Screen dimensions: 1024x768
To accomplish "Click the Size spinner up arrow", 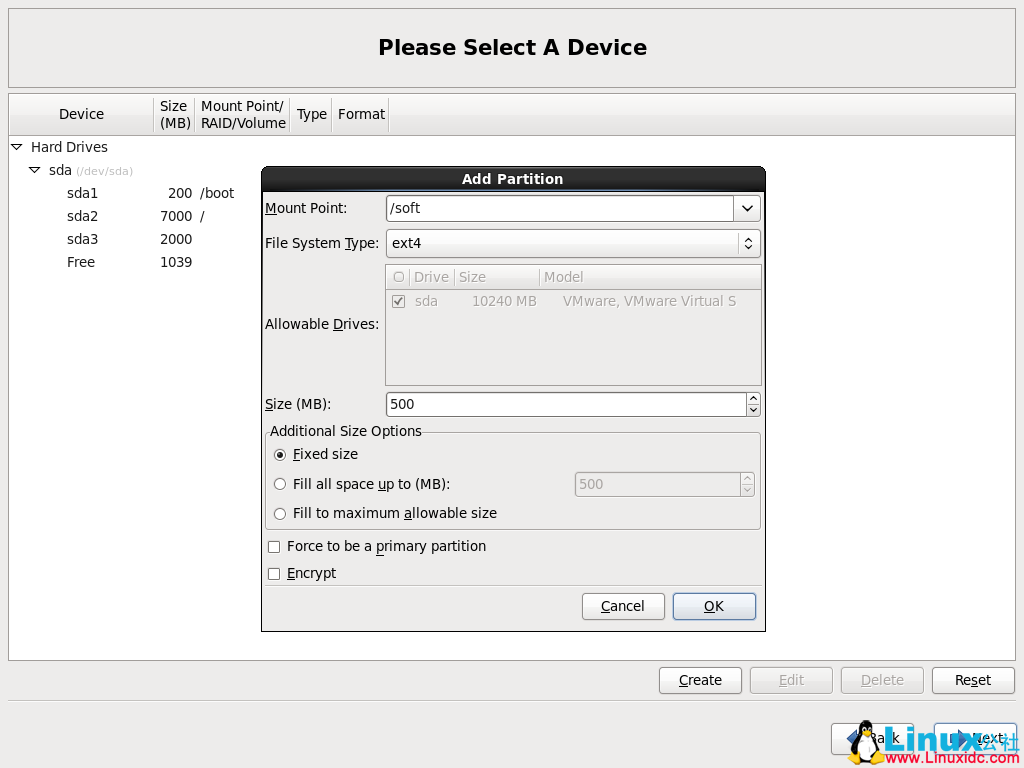I will 753,398.
